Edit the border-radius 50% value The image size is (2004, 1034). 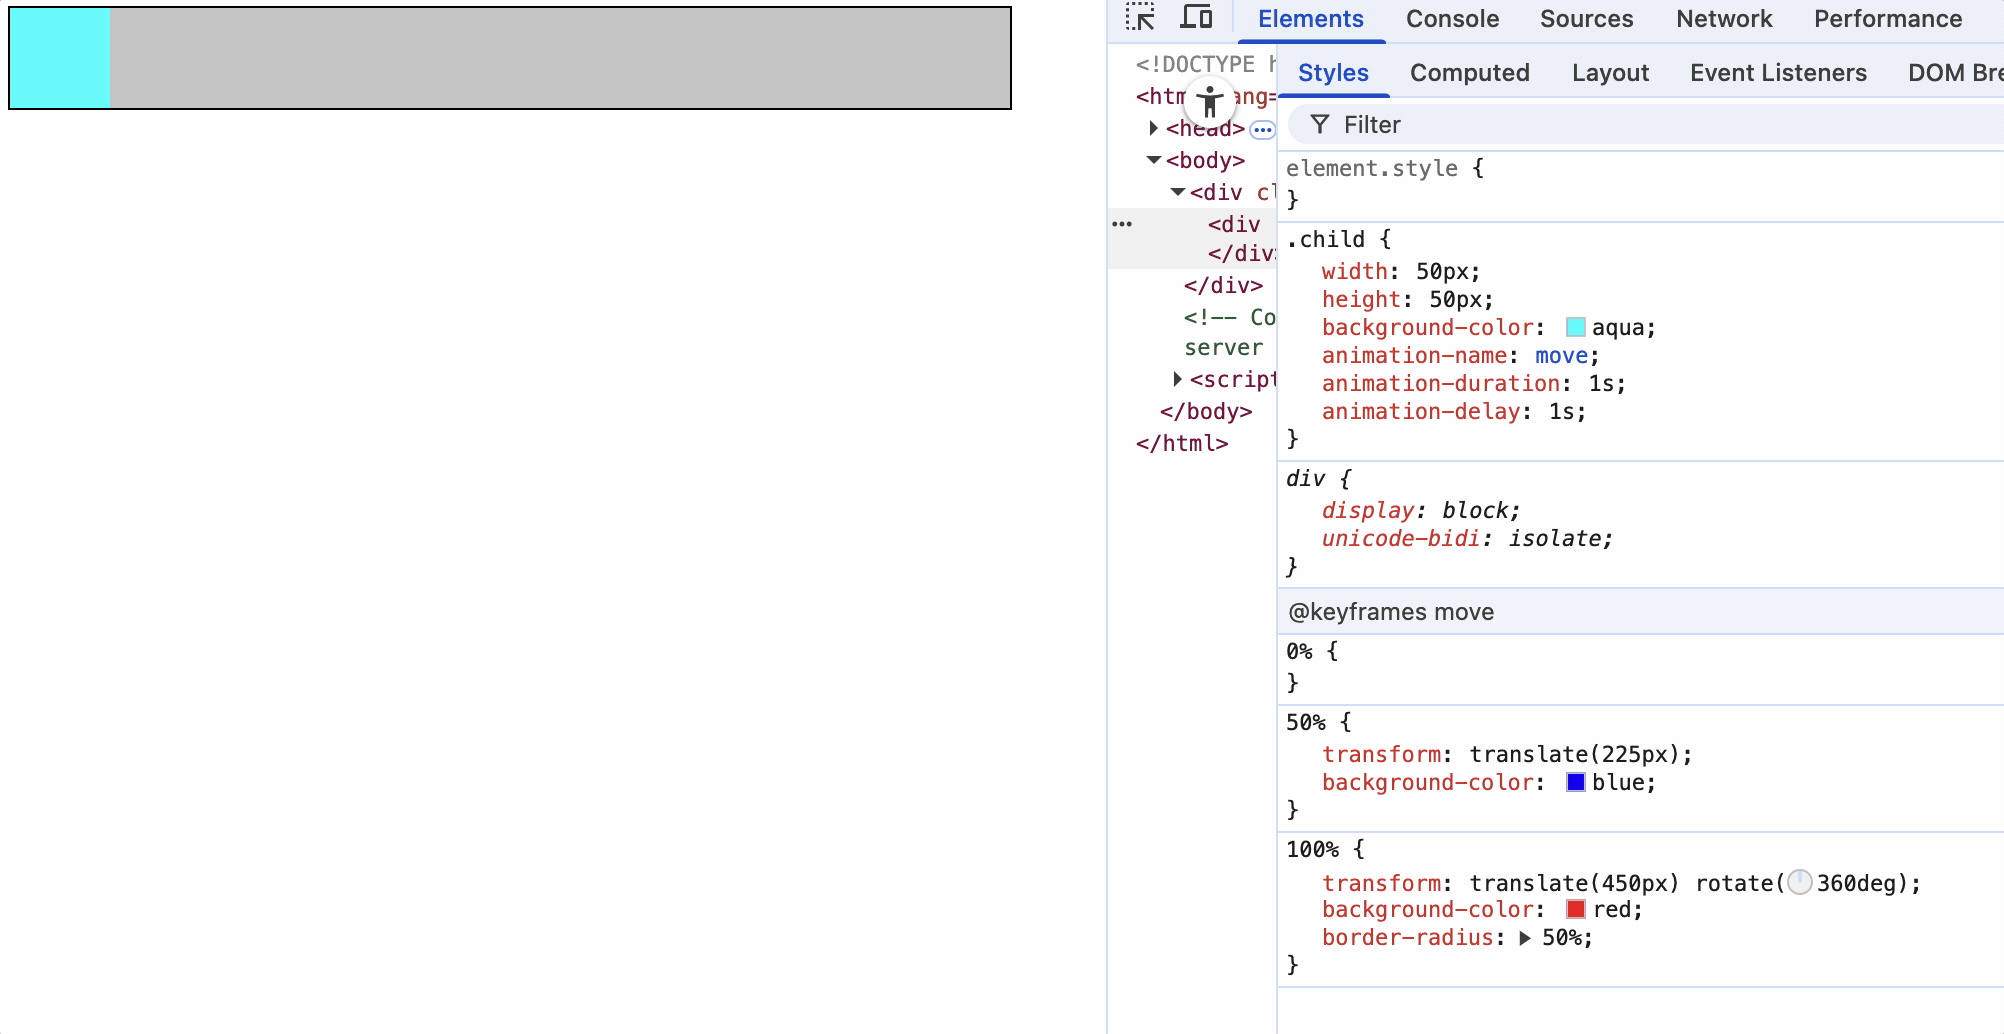[1561, 938]
